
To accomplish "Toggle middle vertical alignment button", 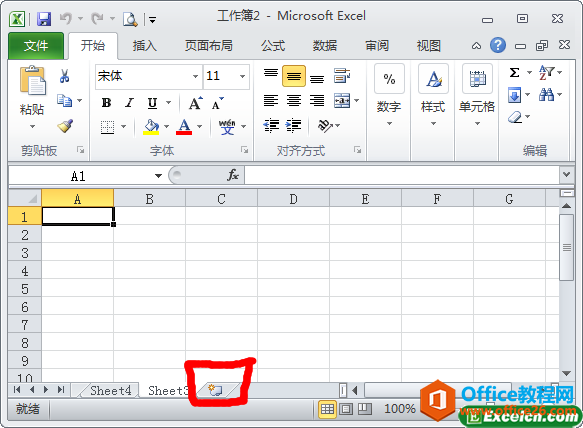I will tap(294, 76).
